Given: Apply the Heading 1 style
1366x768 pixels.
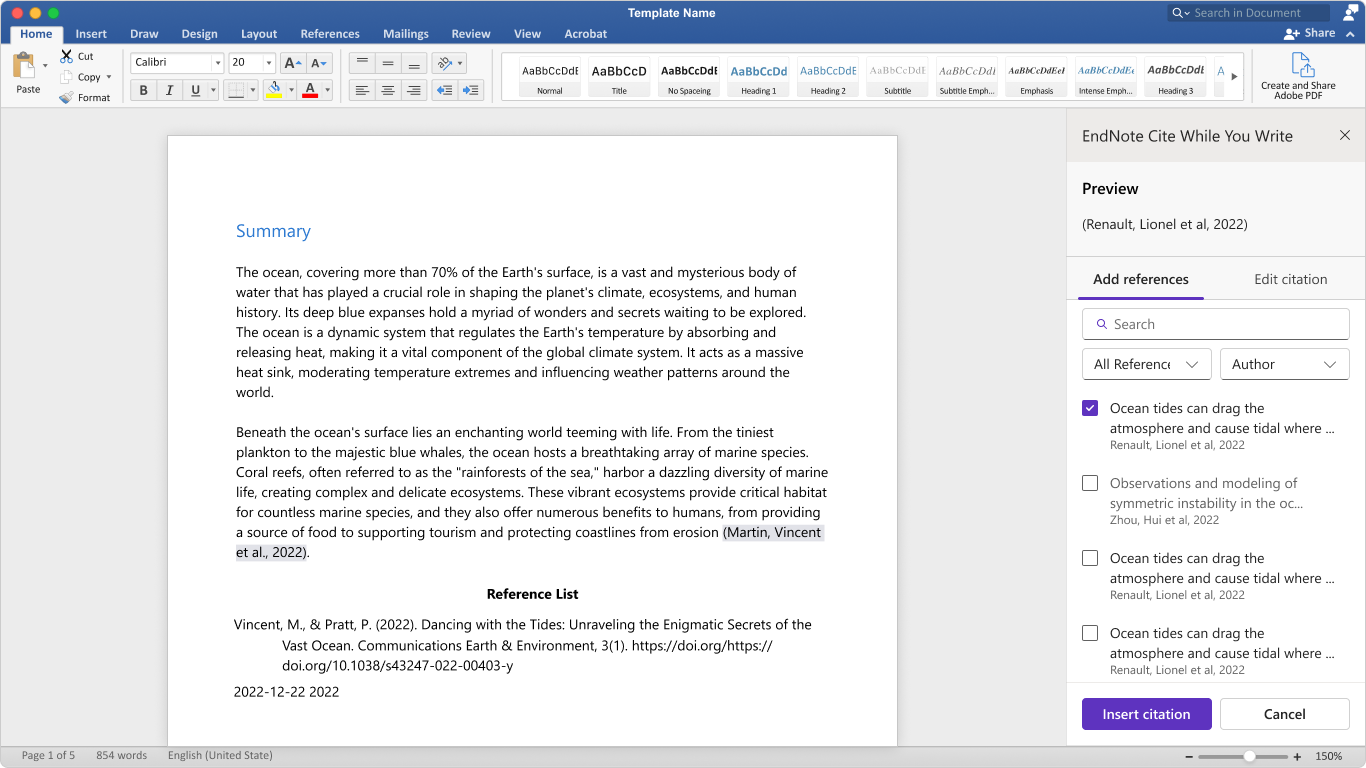Looking at the screenshot, I should pyautogui.click(x=758, y=77).
